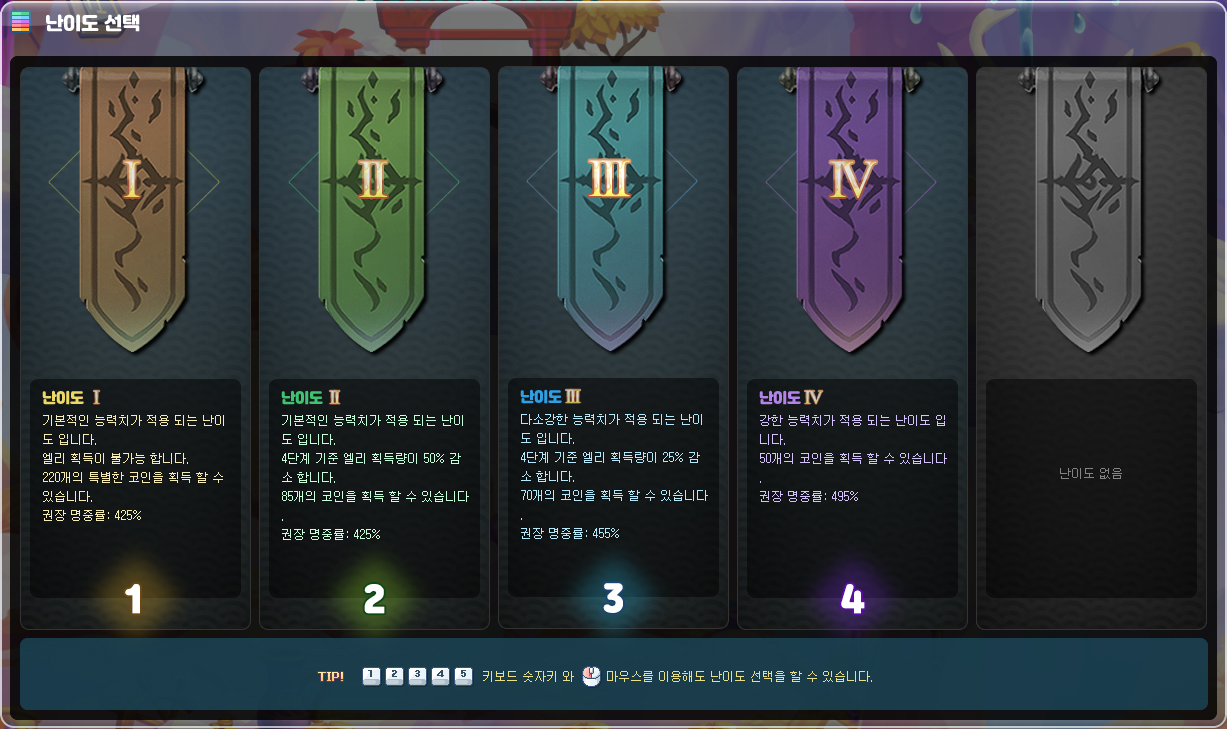Click the menu icon beside 난이도 선택 title
Screen dimensions: 1227x729
[x=21, y=21]
